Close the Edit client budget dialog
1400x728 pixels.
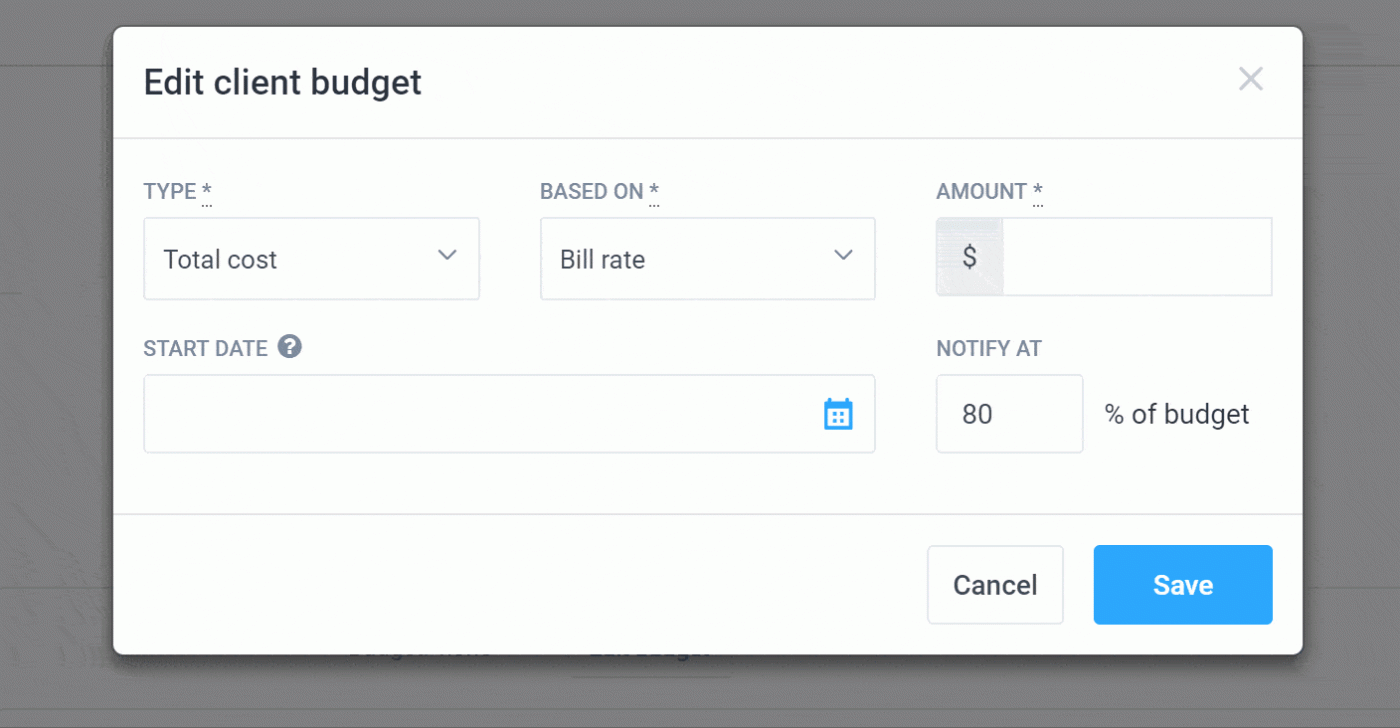pos(1250,79)
